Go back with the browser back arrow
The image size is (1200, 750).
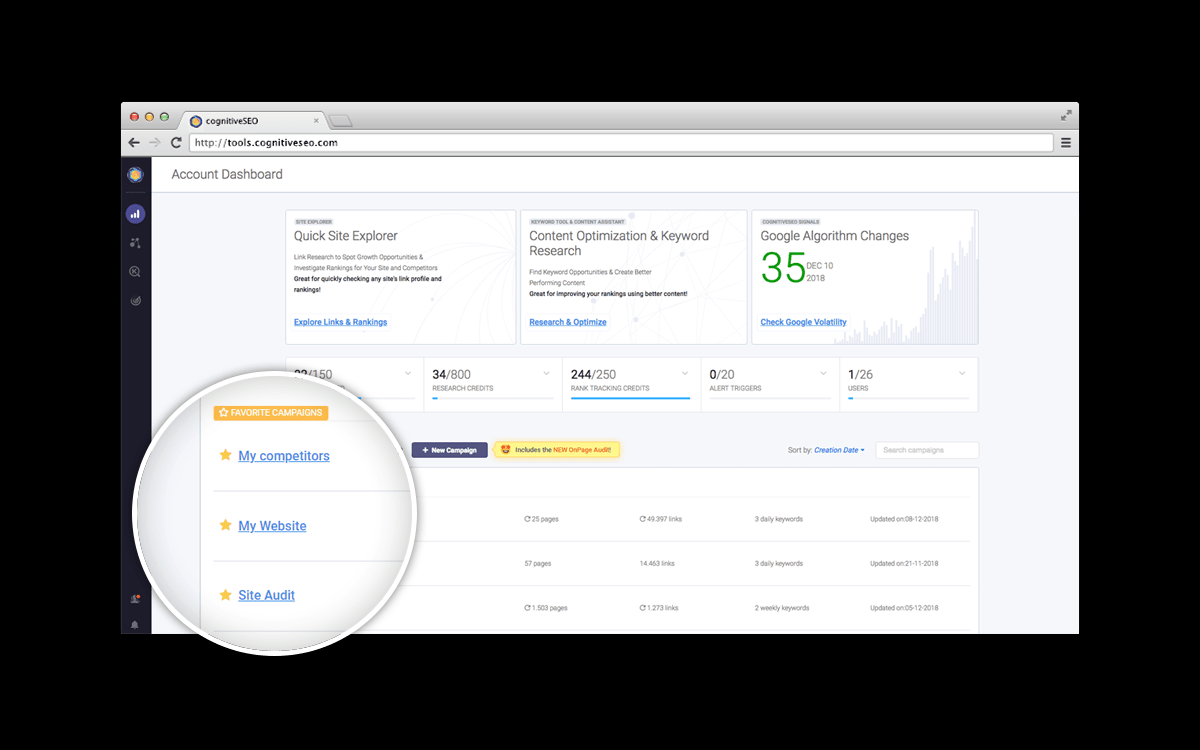(x=134, y=143)
